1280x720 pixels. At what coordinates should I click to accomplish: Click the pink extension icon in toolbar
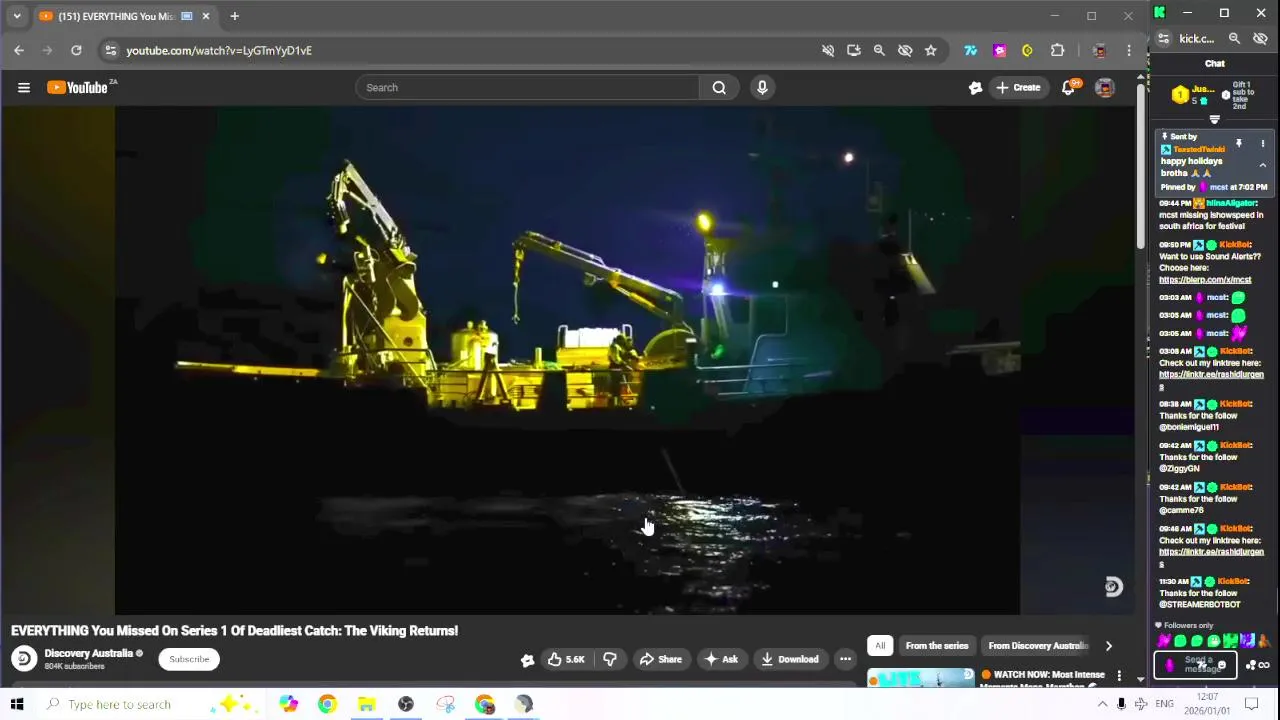pyautogui.click(x=999, y=50)
